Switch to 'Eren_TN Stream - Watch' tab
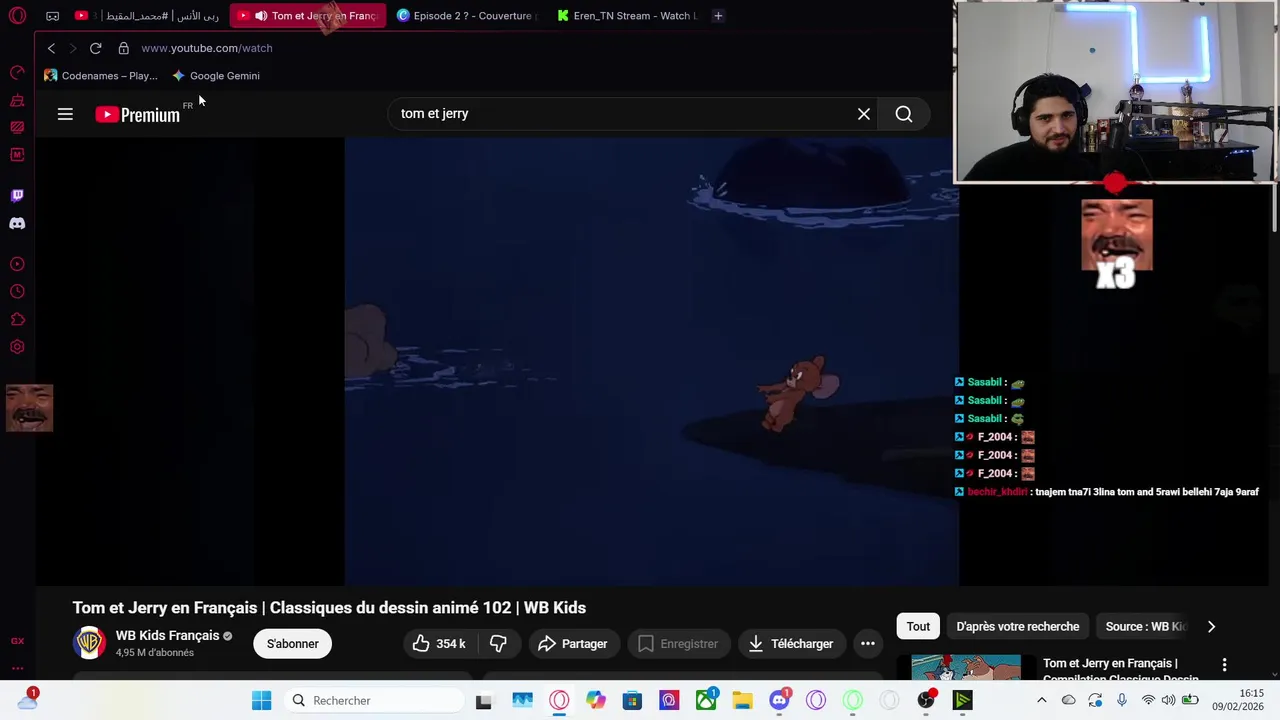This screenshot has width=1280, height=720. [x=627, y=16]
